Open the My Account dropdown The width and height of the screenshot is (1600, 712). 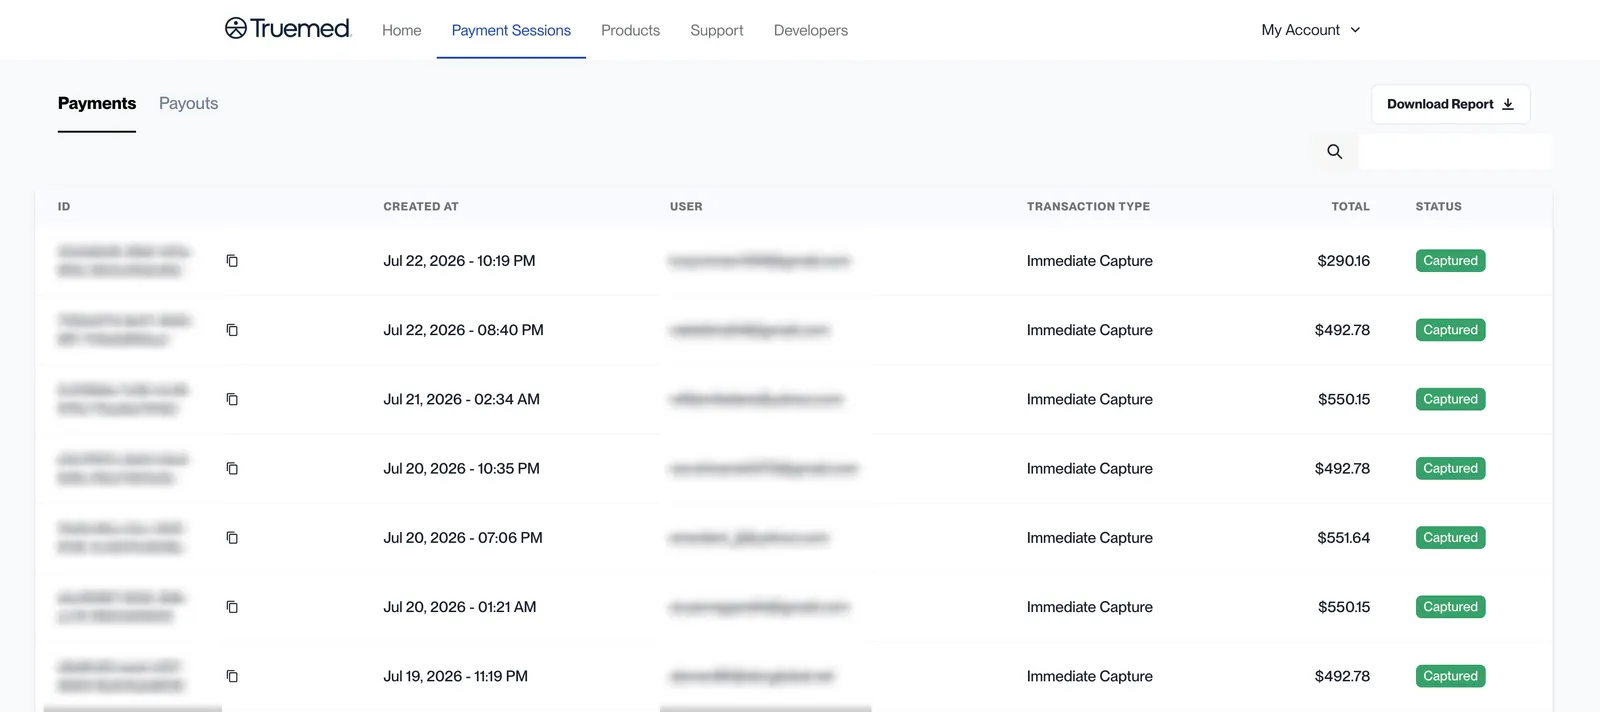1311,30
